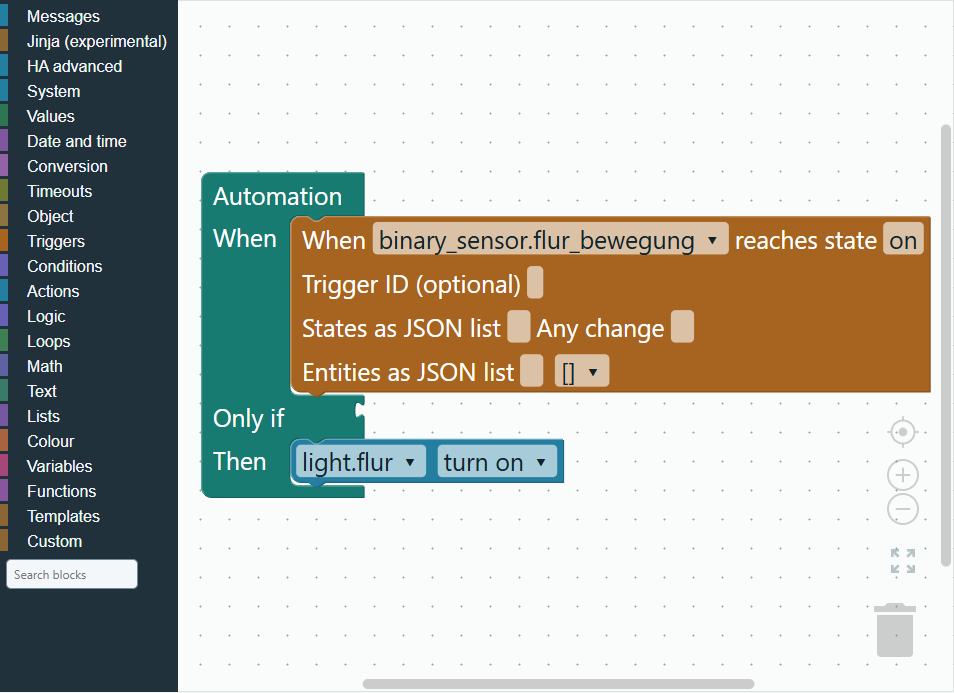This screenshot has height=693, width=954.
Task: Focus the Search blocks field
Action: click(72, 574)
